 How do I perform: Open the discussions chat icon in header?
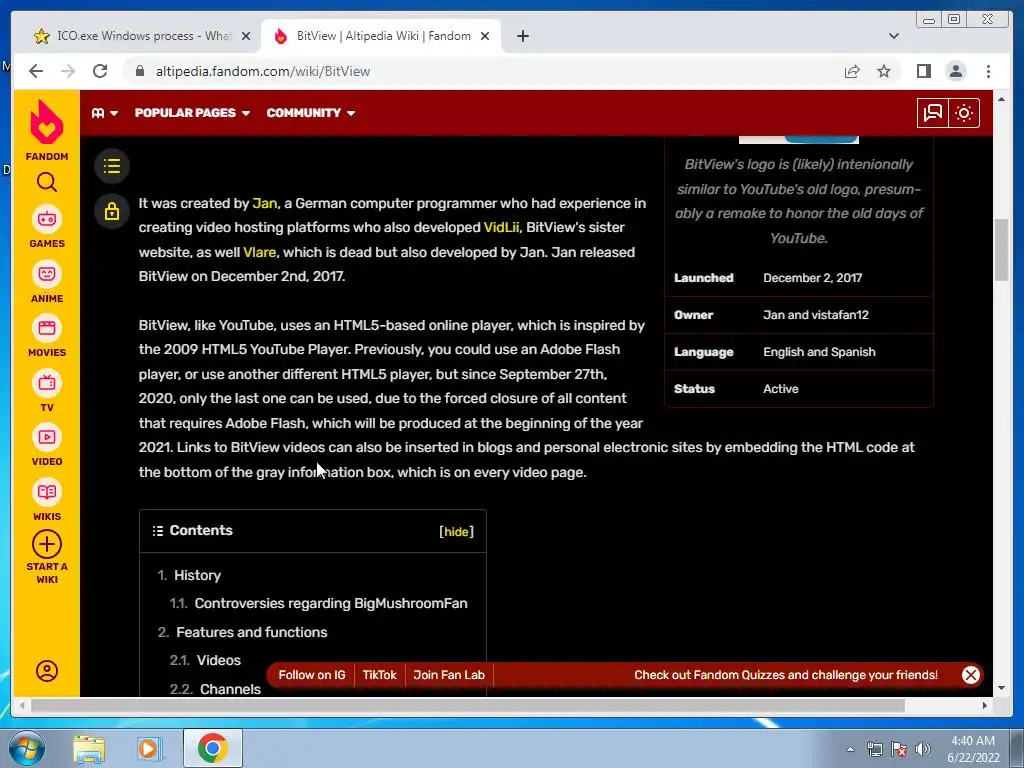pyautogui.click(x=933, y=113)
